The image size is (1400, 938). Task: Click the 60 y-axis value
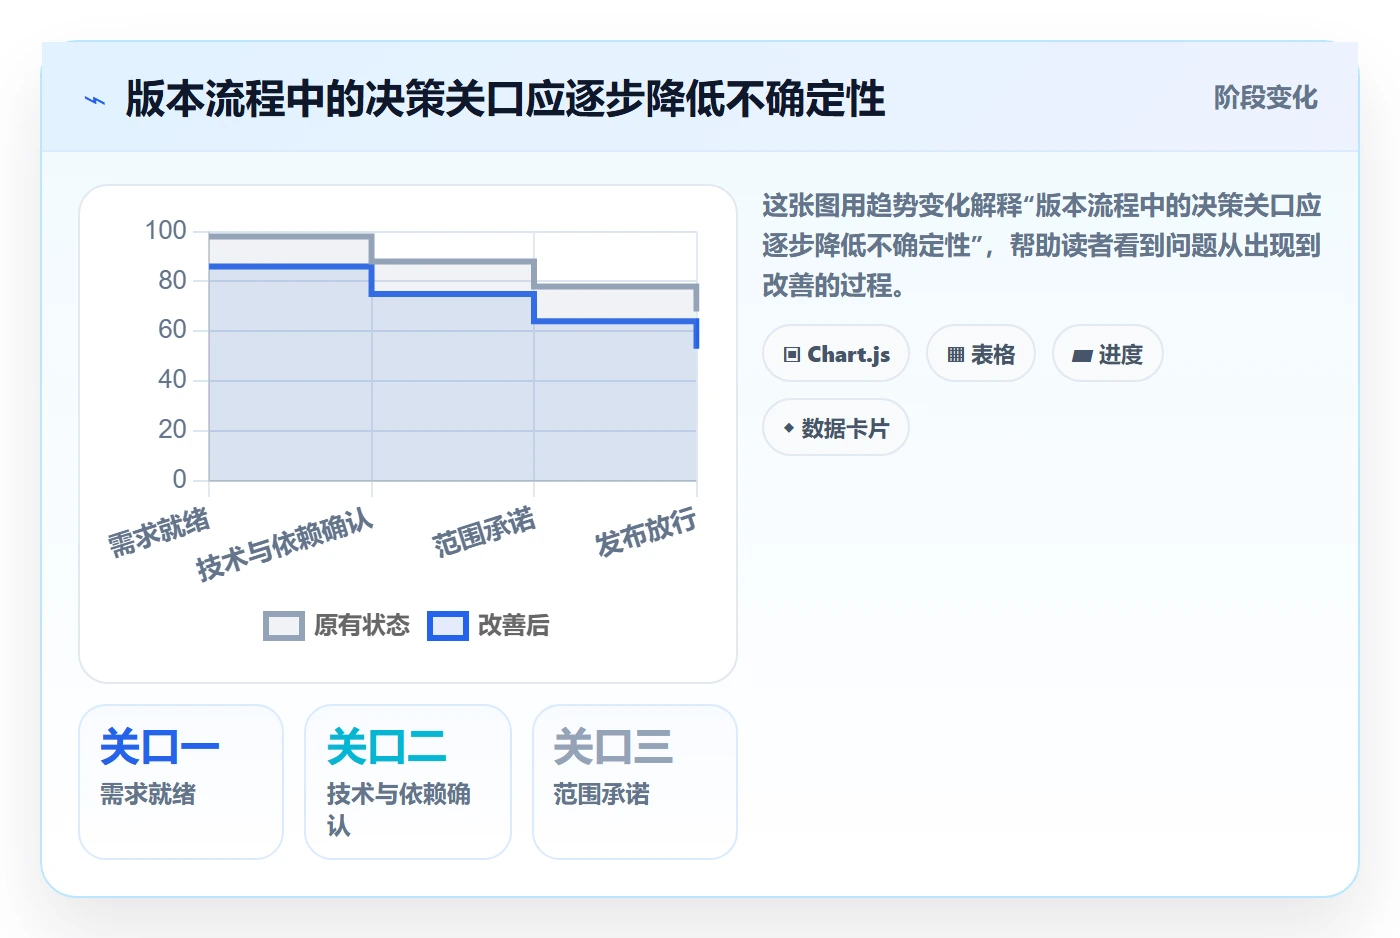[172, 330]
